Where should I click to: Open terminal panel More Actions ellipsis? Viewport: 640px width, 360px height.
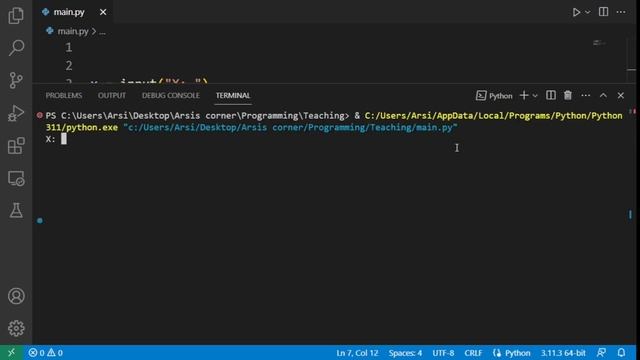[x=586, y=96]
